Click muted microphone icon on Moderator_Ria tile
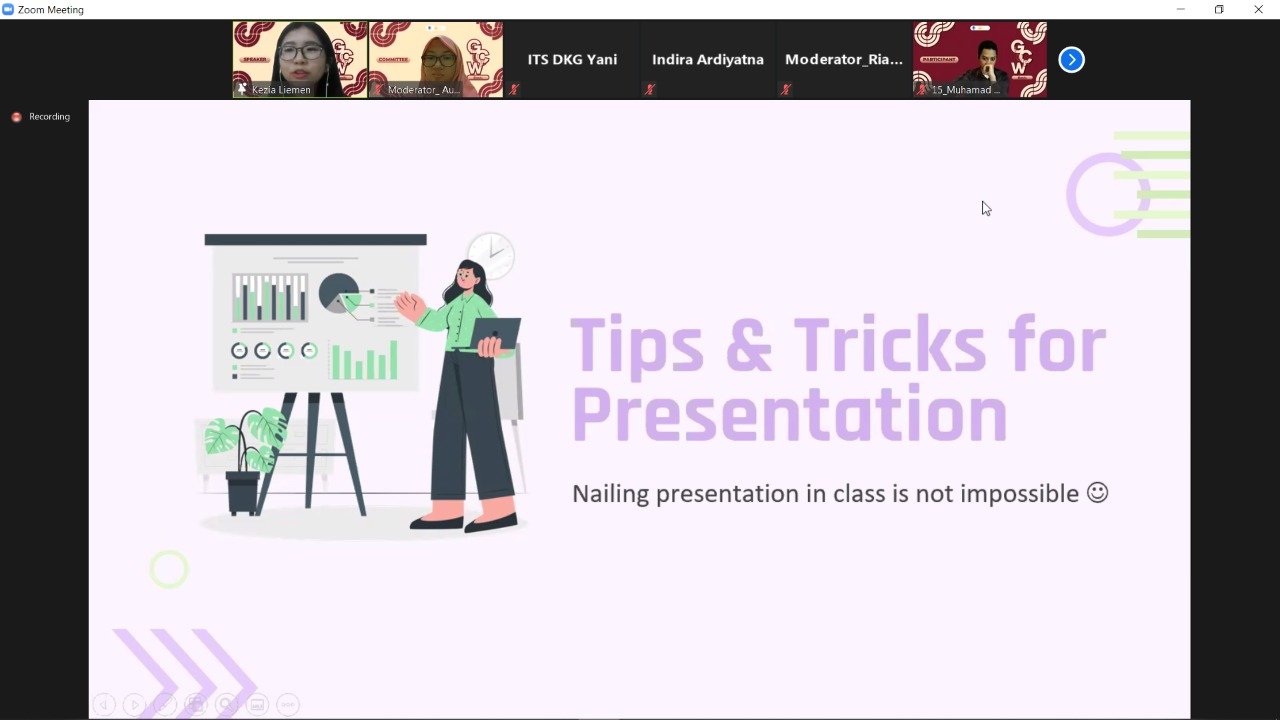Viewport: 1280px width, 720px height. click(x=786, y=90)
